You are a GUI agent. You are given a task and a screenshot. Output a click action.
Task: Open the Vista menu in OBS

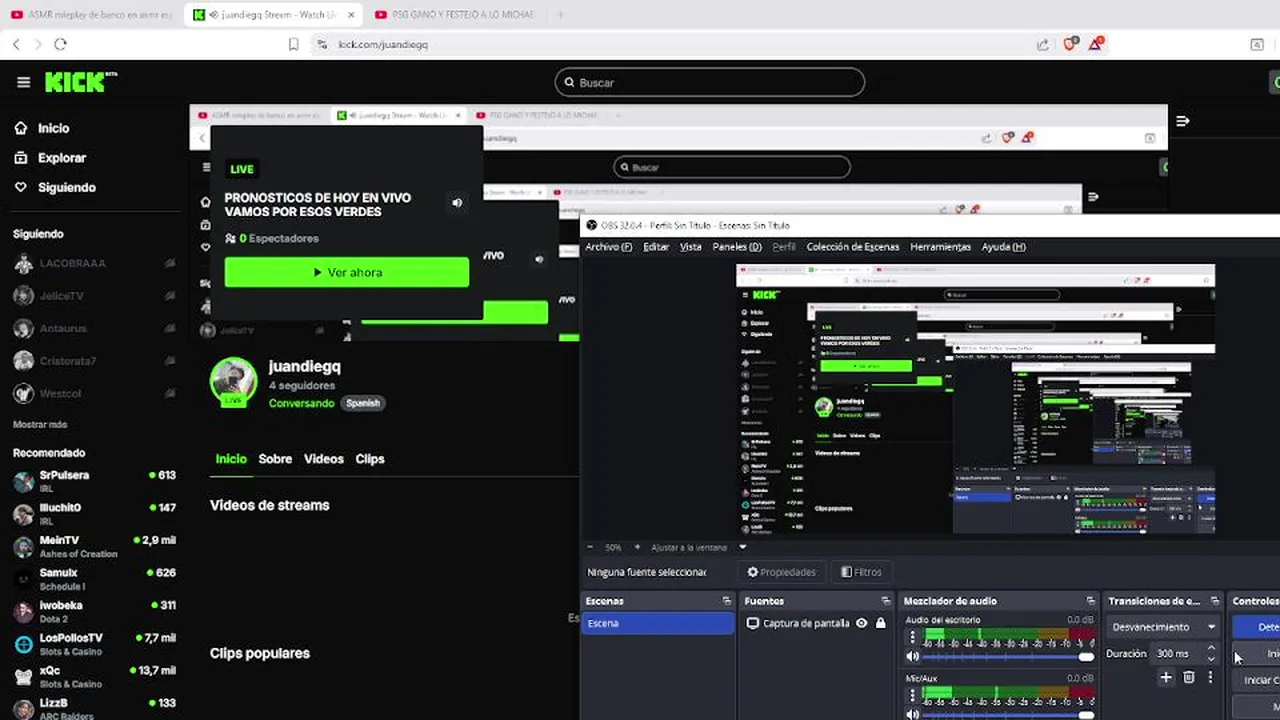(690, 247)
